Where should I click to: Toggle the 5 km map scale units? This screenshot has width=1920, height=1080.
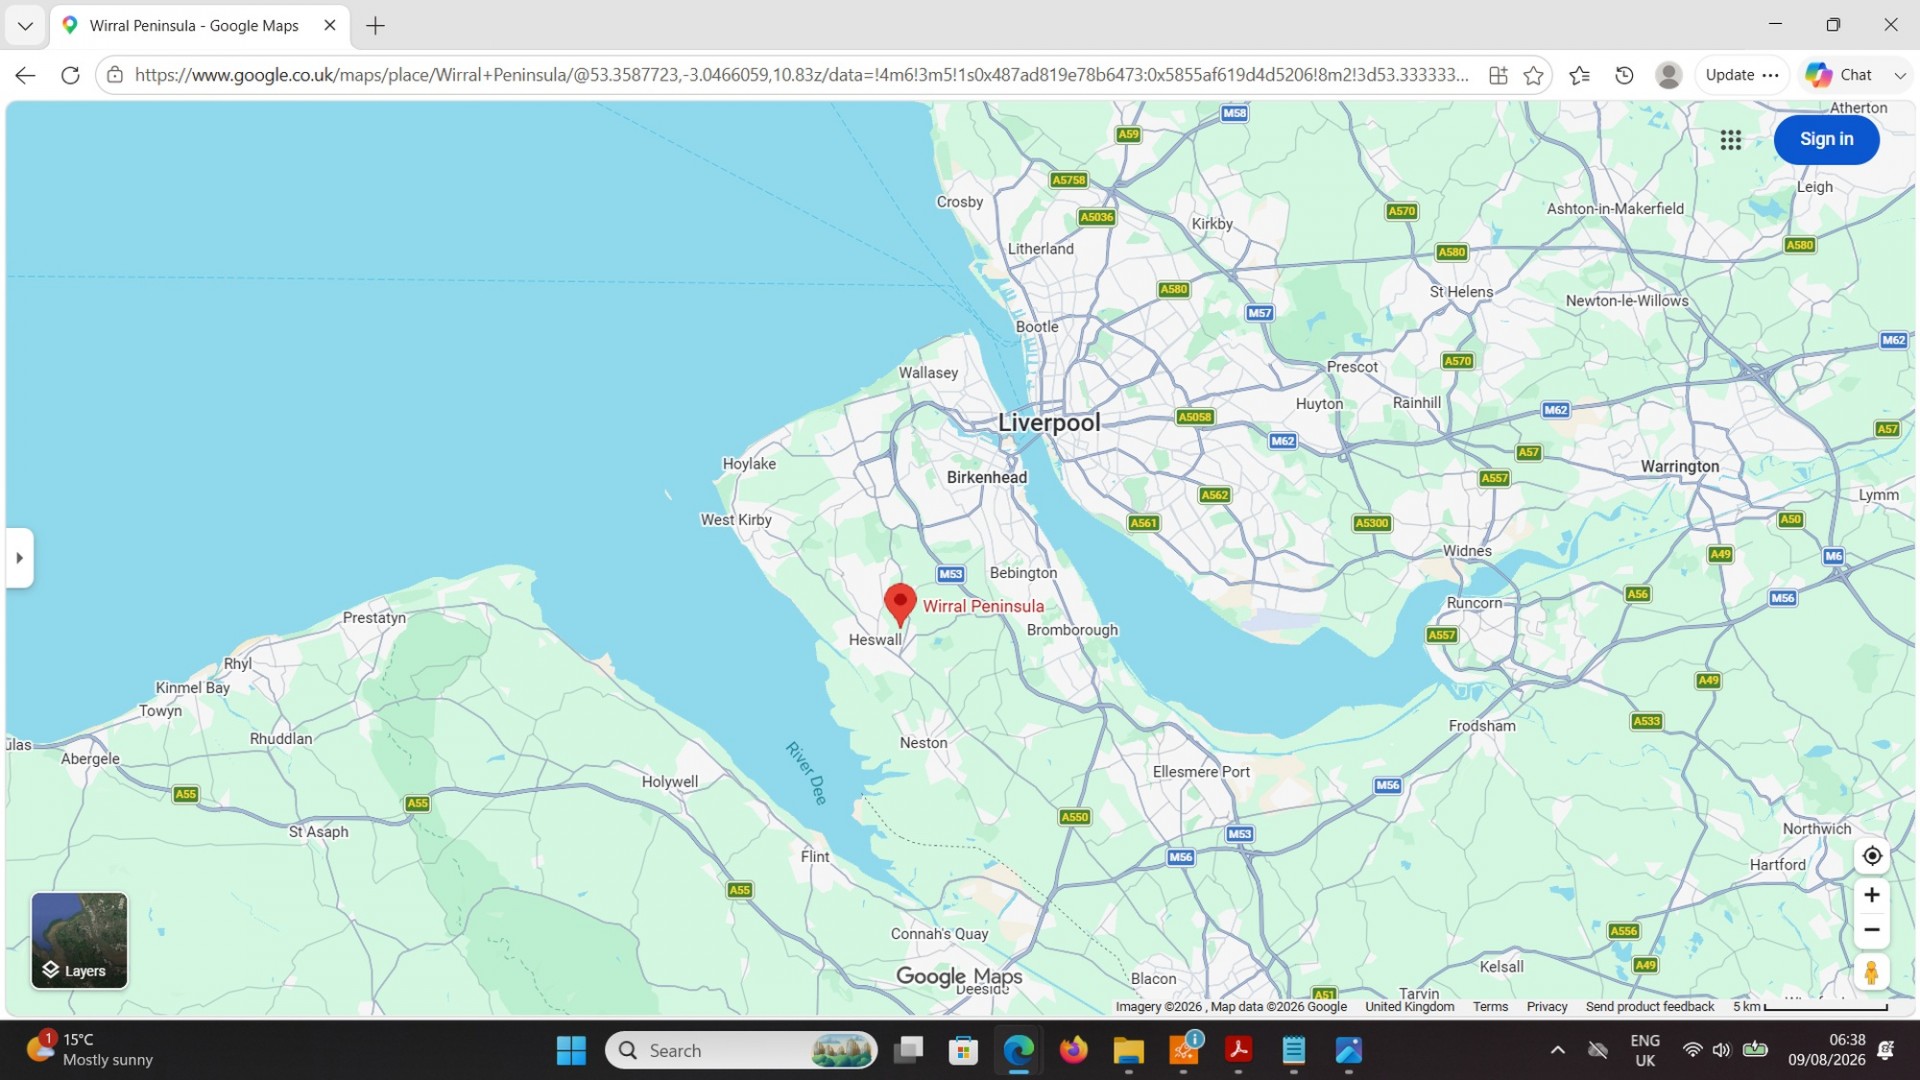(1810, 1007)
